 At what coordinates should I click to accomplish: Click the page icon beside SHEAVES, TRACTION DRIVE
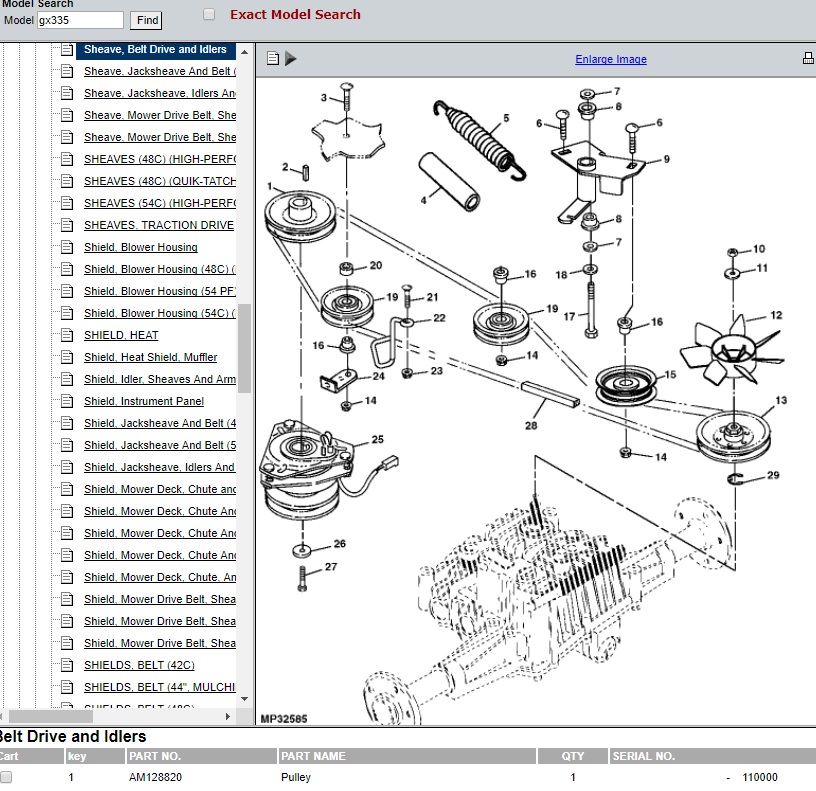(67, 225)
